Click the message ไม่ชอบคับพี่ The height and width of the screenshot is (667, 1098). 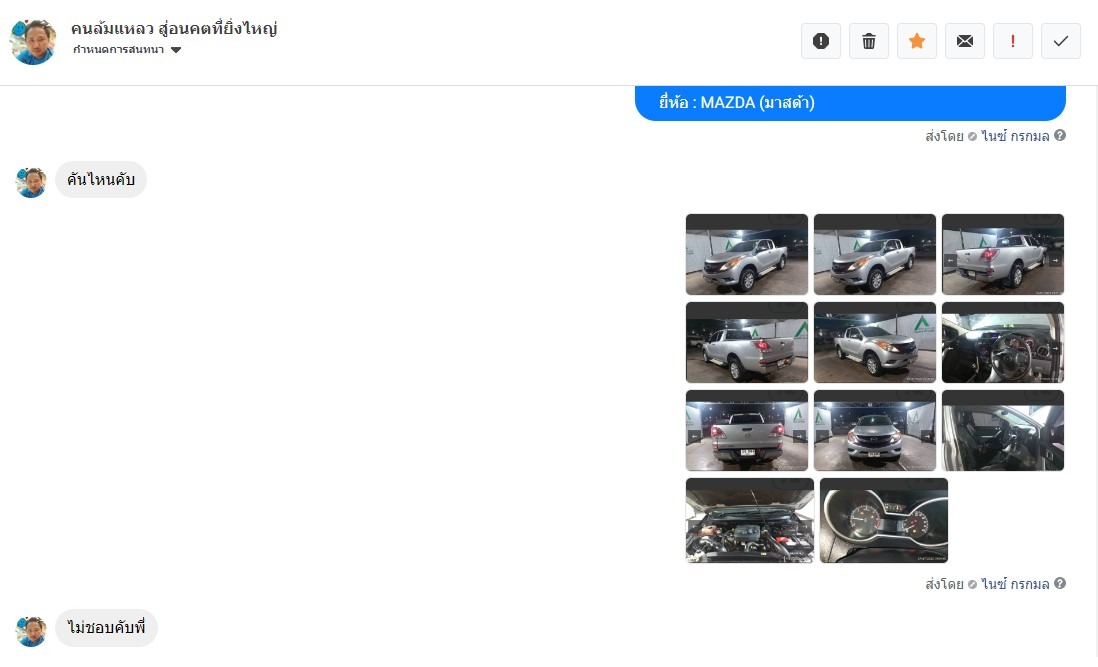click(106, 627)
